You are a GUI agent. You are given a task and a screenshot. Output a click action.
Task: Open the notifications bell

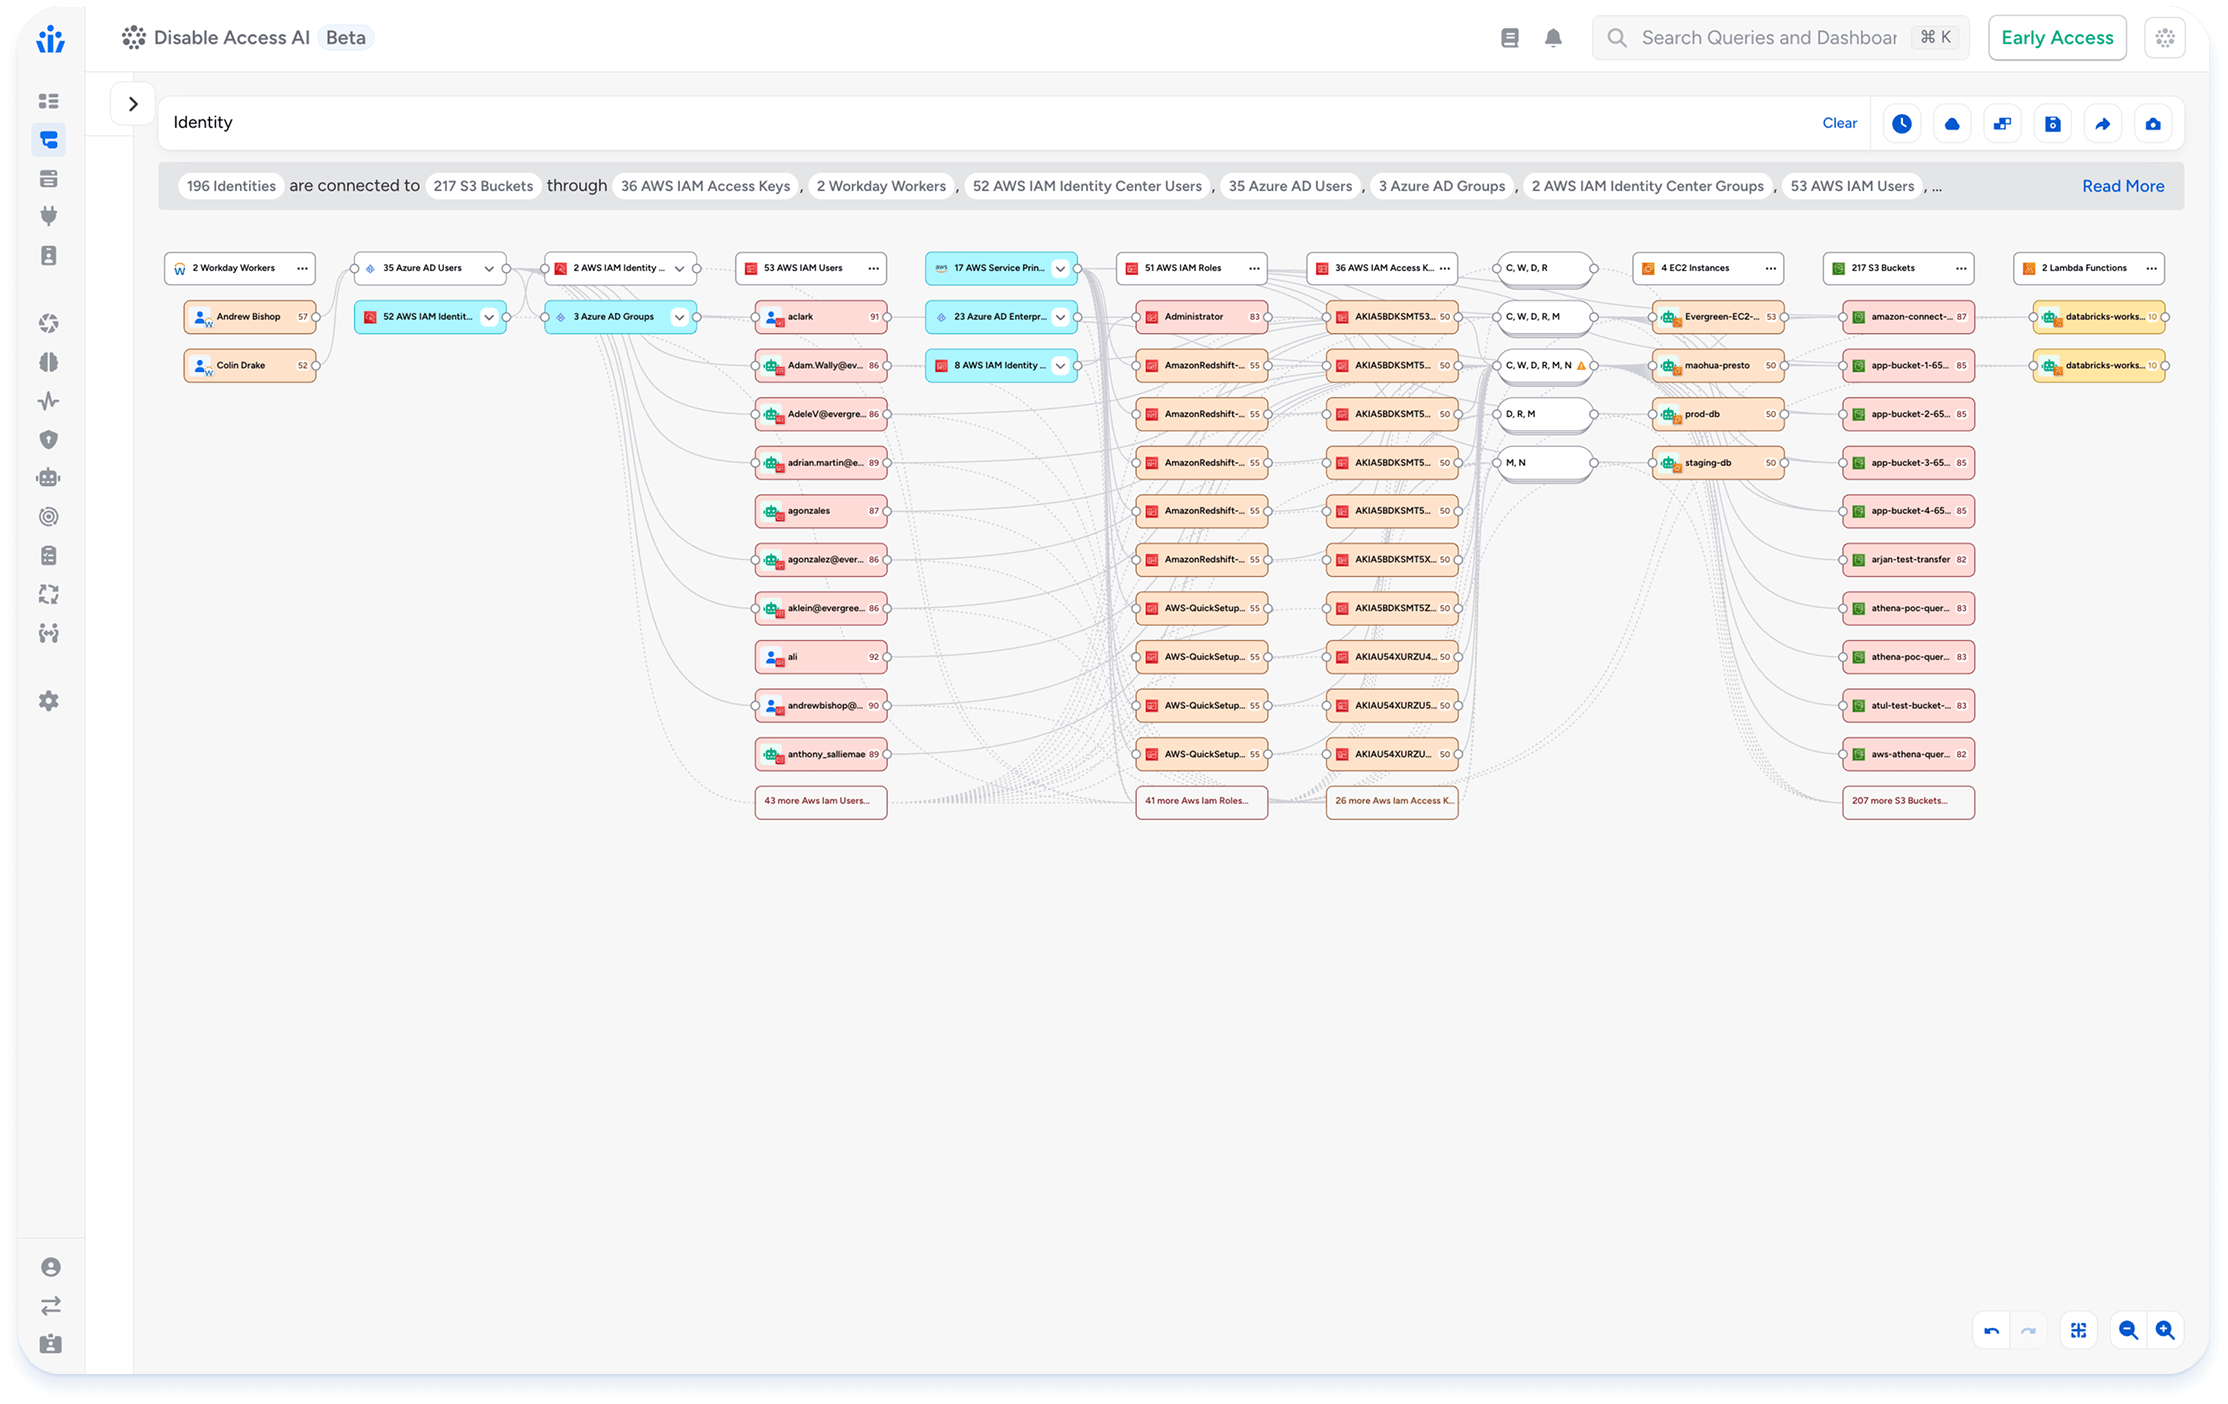[x=1553, y=38]
